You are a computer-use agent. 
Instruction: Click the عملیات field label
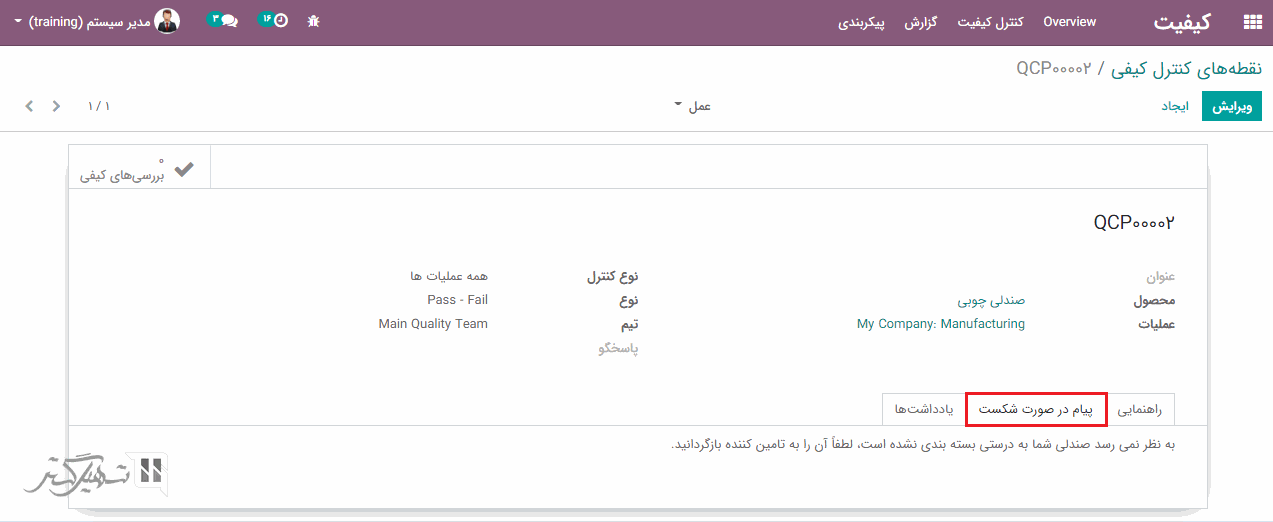[1155, 324]
